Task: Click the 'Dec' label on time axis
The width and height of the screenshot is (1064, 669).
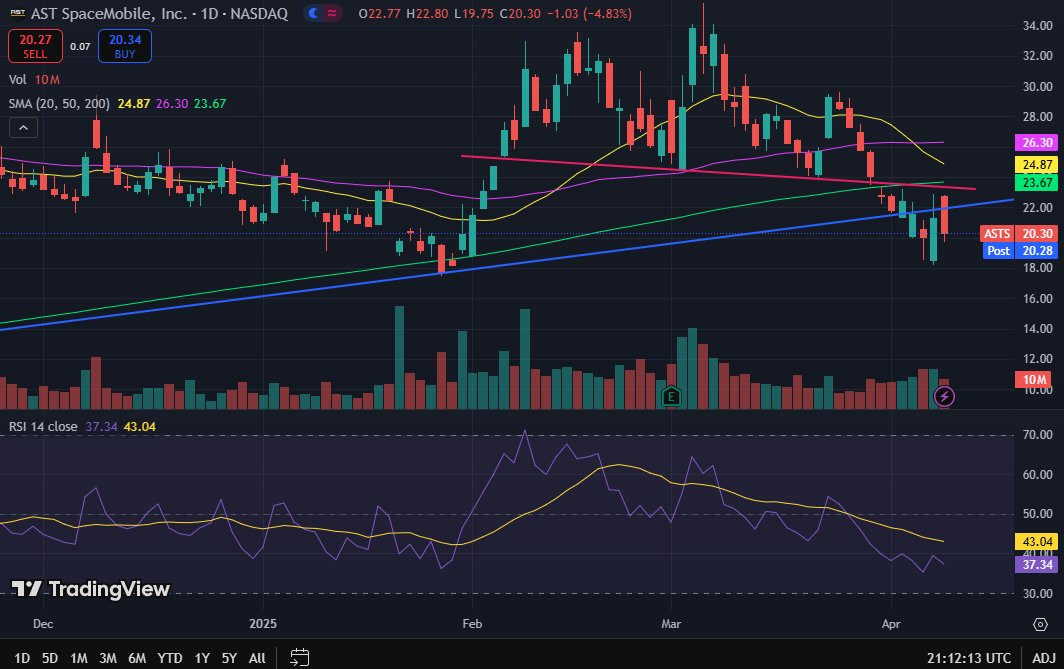Action: [43, 624]
